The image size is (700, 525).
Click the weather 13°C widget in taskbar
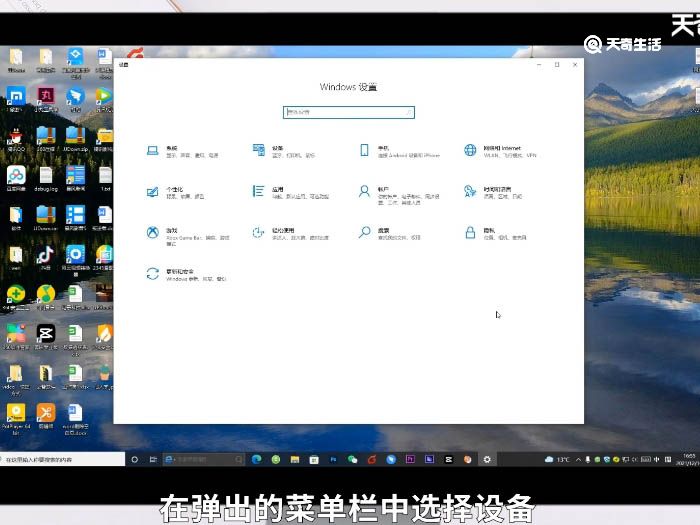(x=558, y=459)
